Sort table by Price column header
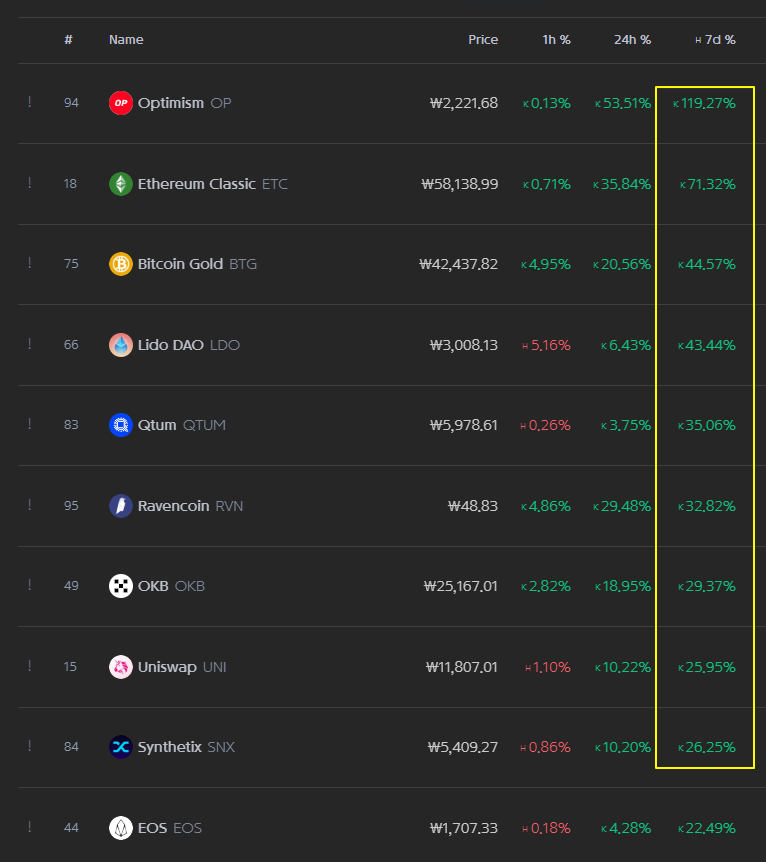 tap(483, 40)
